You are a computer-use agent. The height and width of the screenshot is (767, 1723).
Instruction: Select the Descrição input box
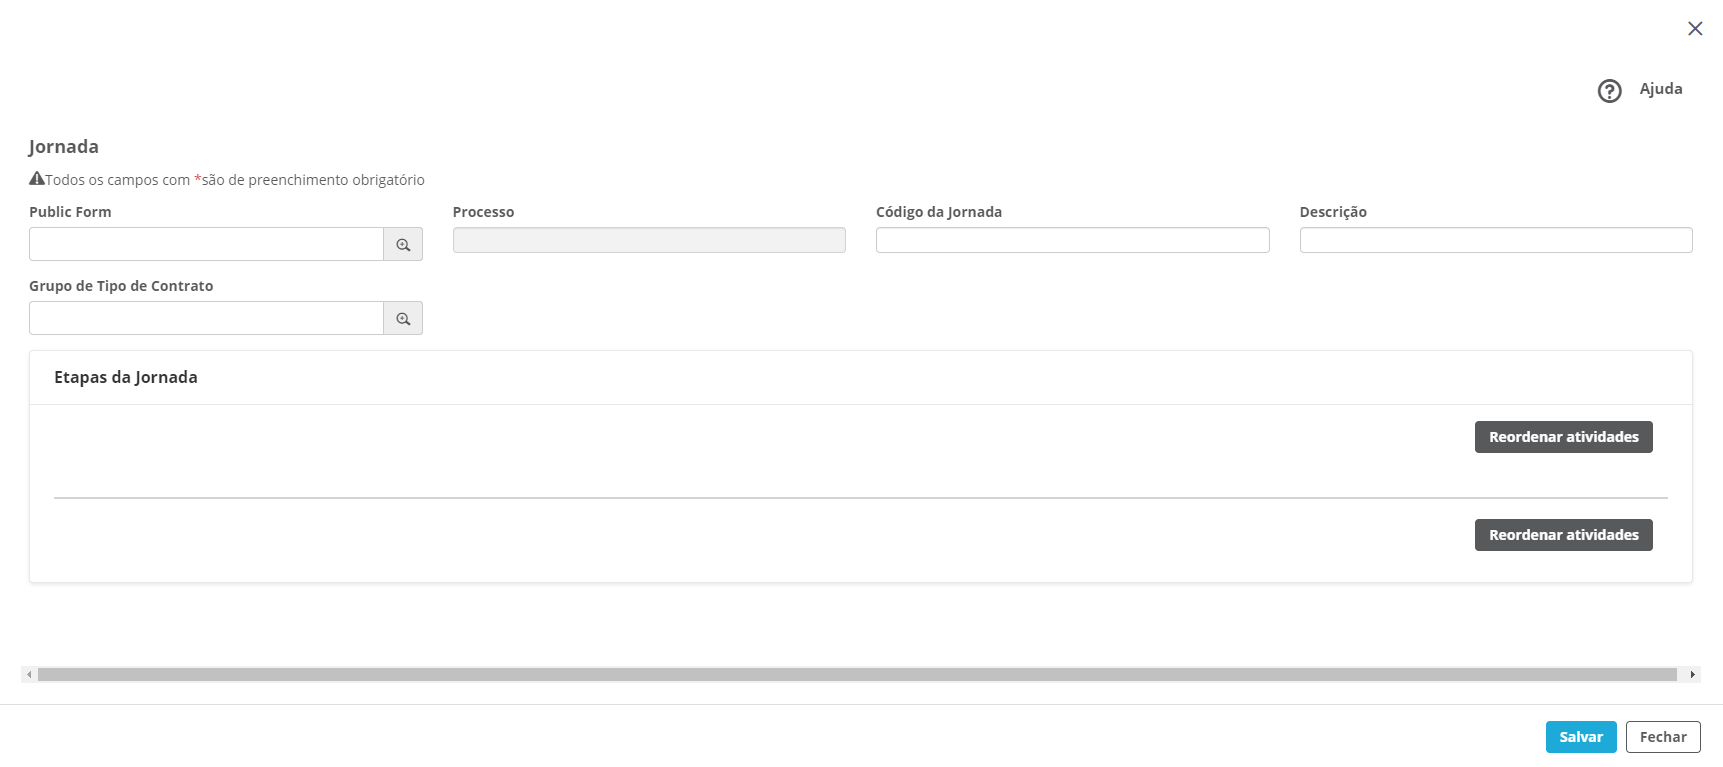click(1496, 241)
